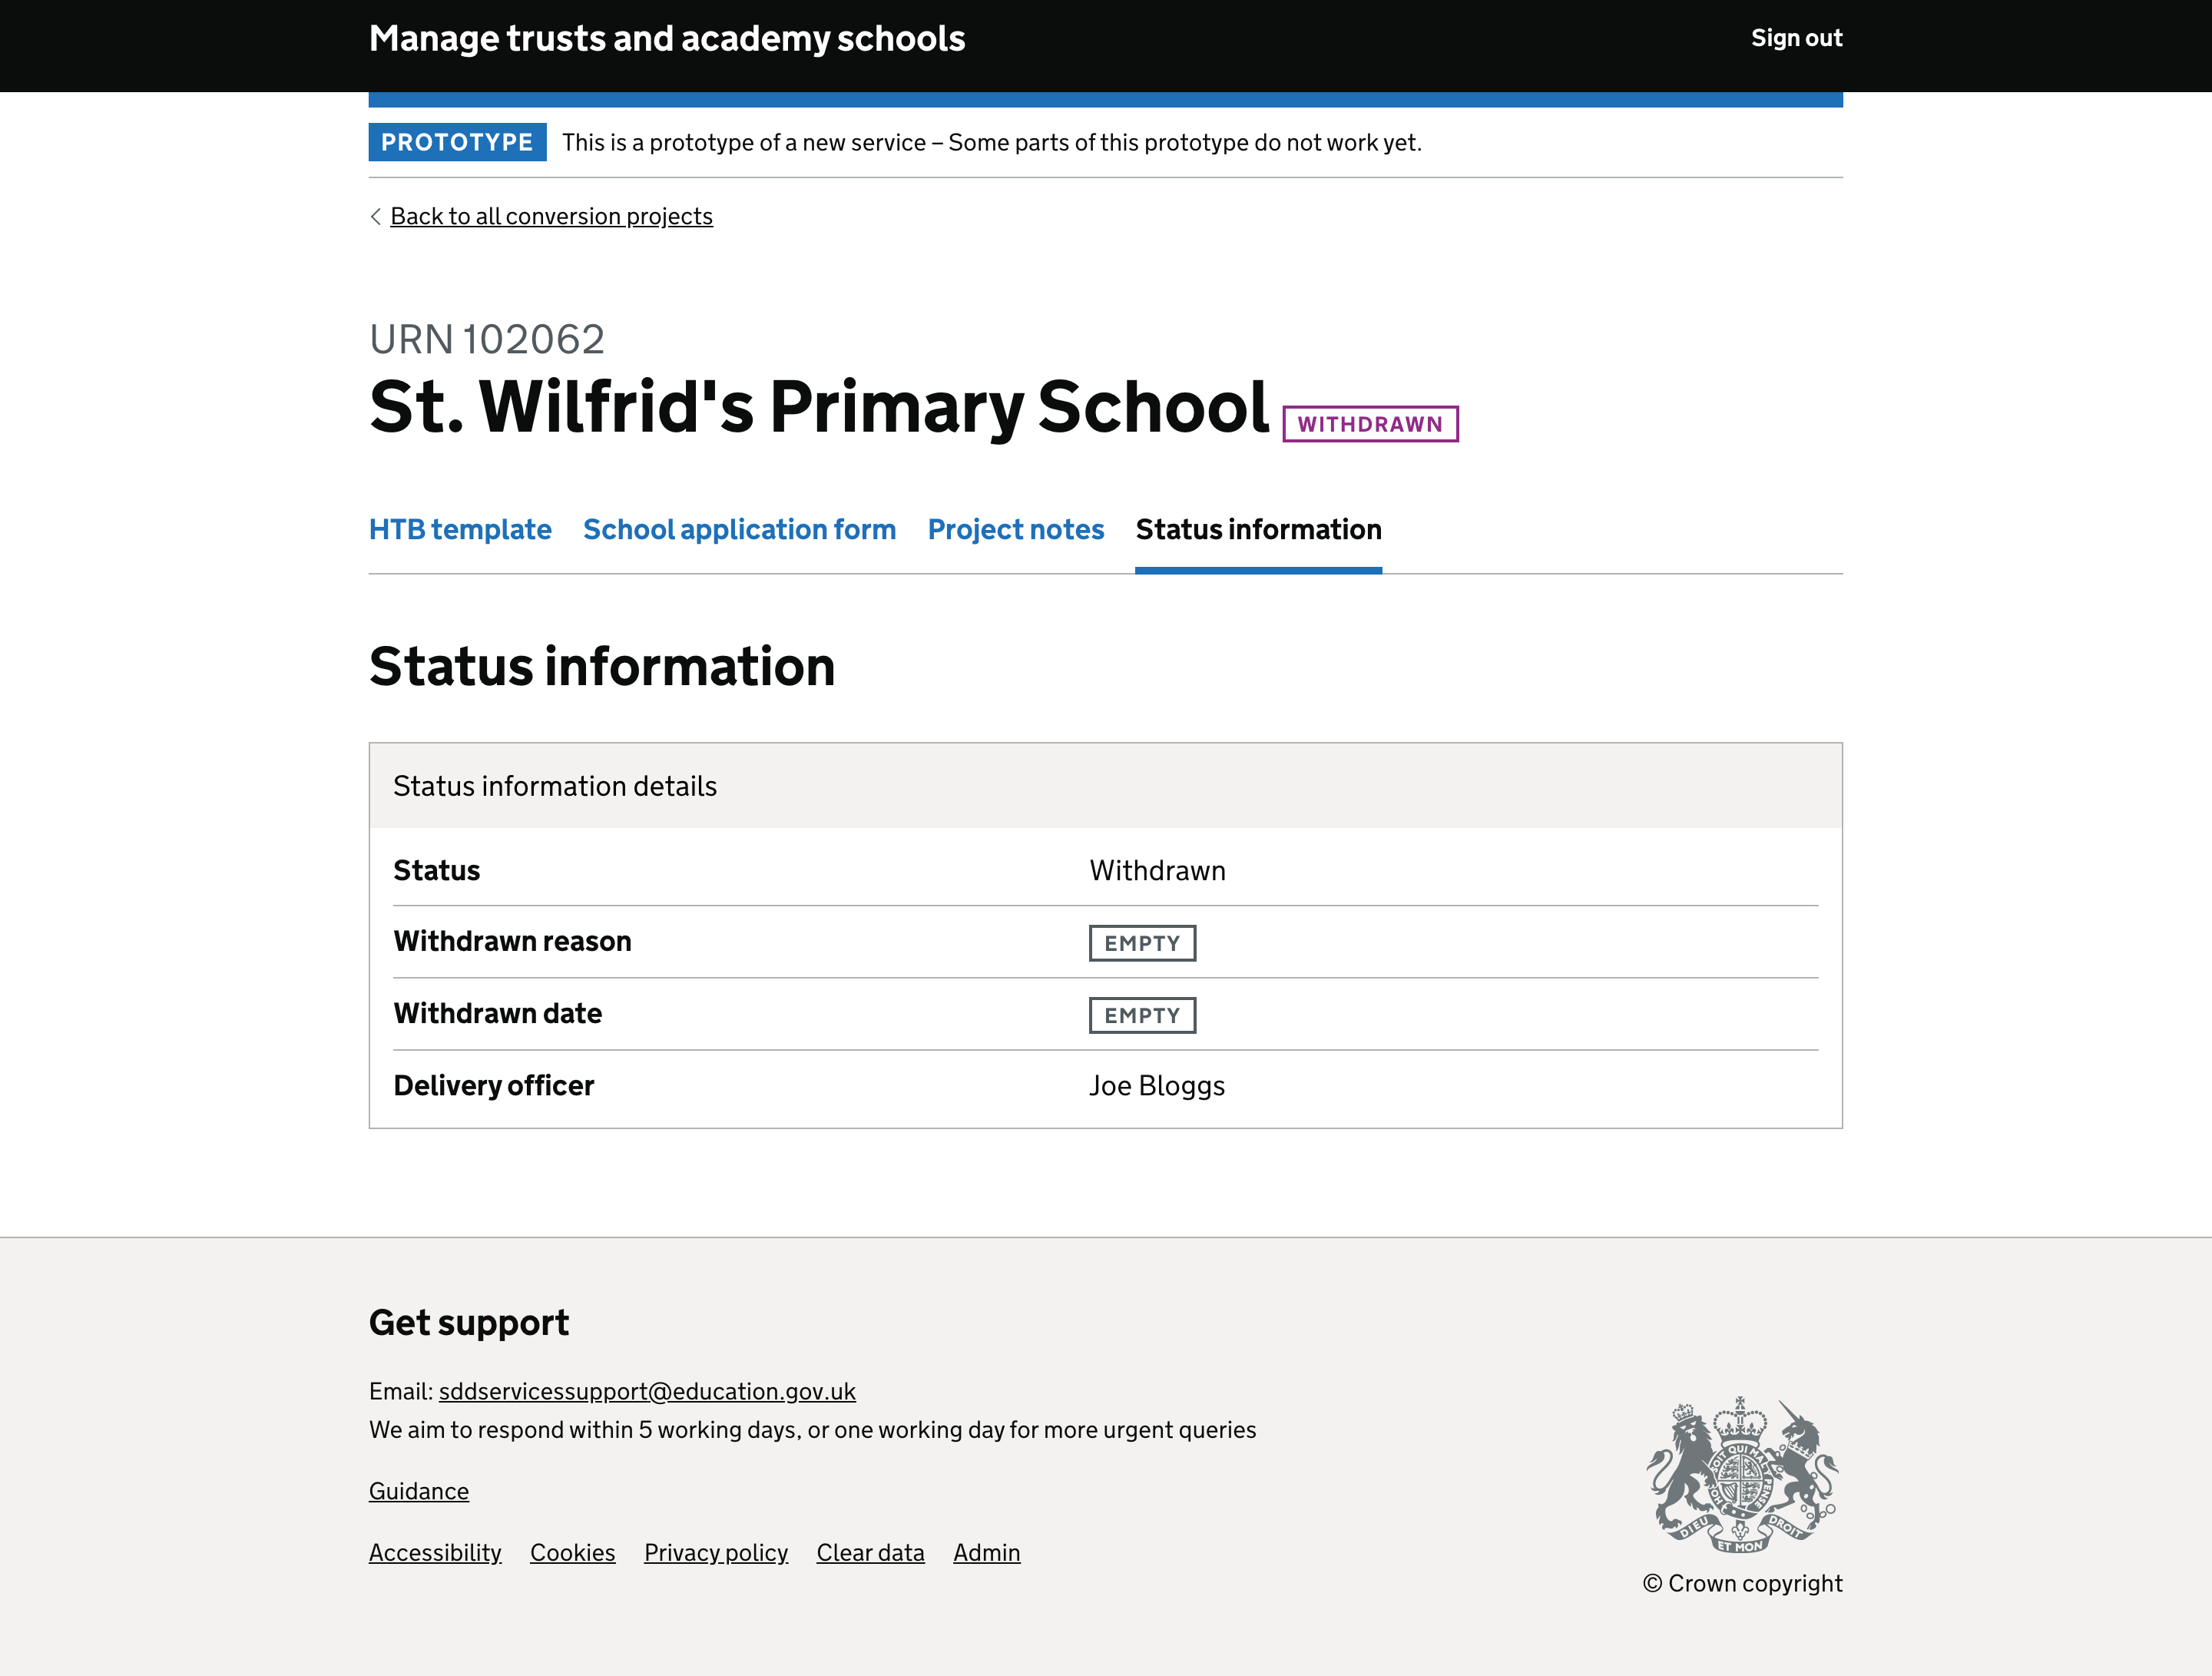2212x1676 pixels.
Task: Click the Sign out icon in header
Action: (1796, 38)
